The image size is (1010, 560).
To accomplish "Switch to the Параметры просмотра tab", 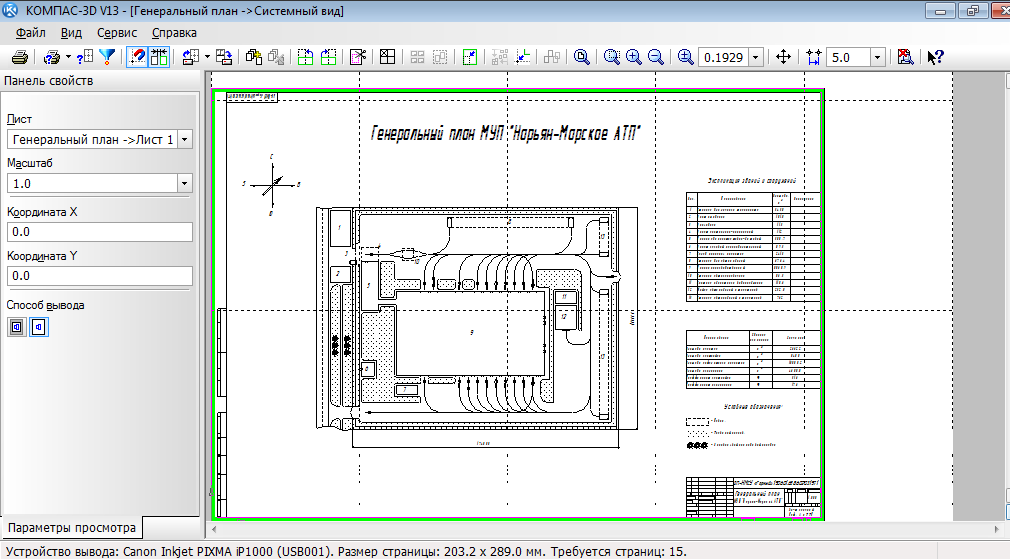I will (71, 527).
